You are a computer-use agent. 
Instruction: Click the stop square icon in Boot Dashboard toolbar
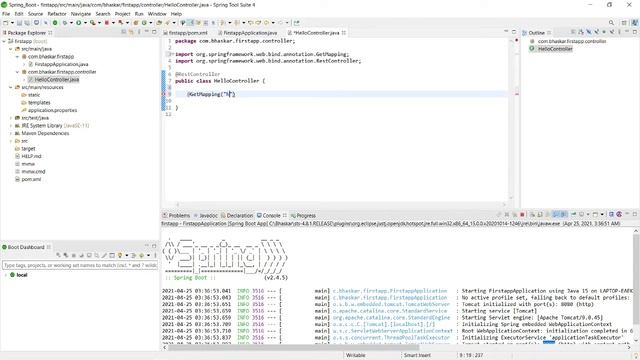tap(74, 255)
